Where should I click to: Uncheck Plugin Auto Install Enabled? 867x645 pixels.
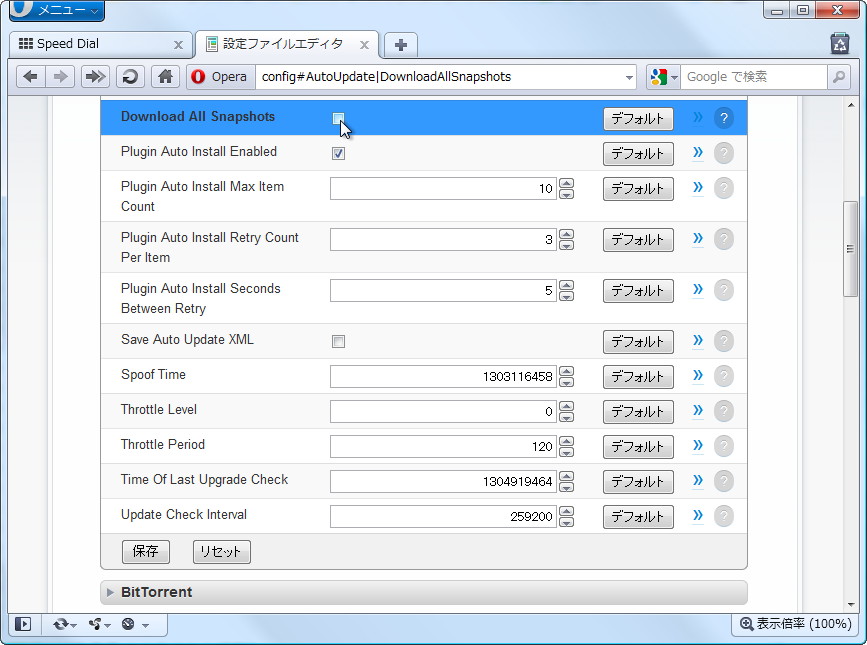[x=338, y=153]
